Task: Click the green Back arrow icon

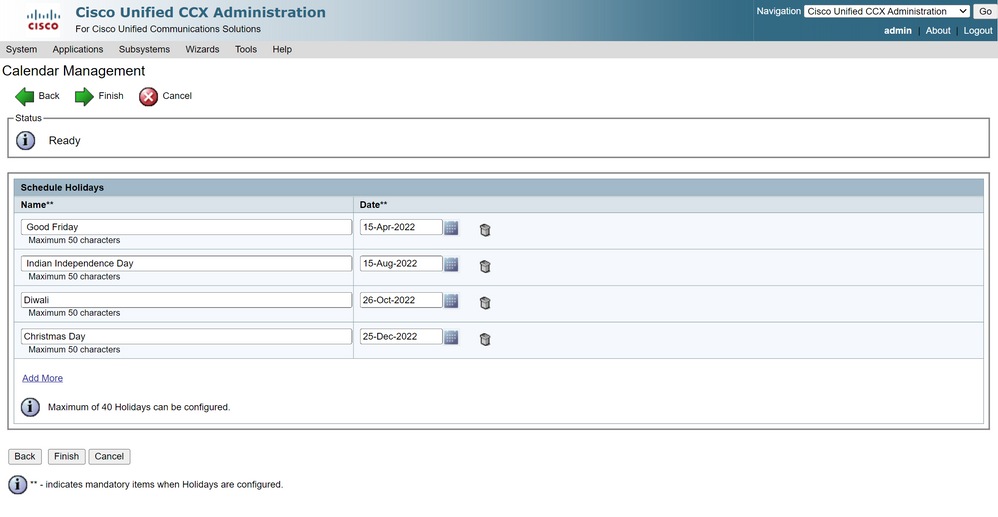Action: 24,96
